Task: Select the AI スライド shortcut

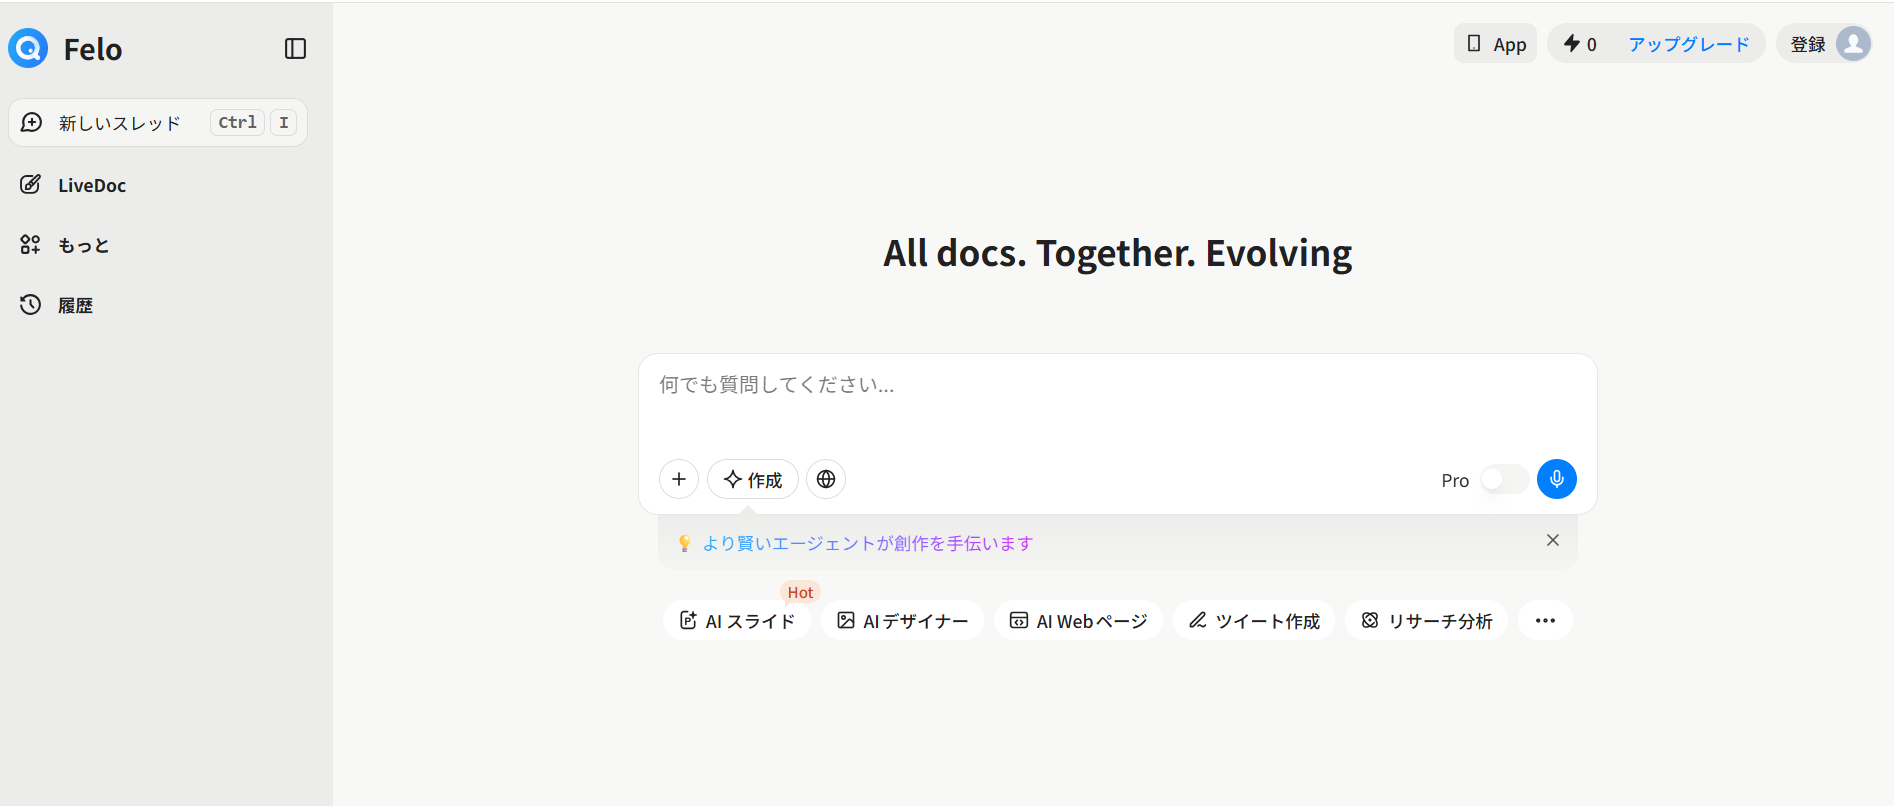Action: tap(737, 621)
